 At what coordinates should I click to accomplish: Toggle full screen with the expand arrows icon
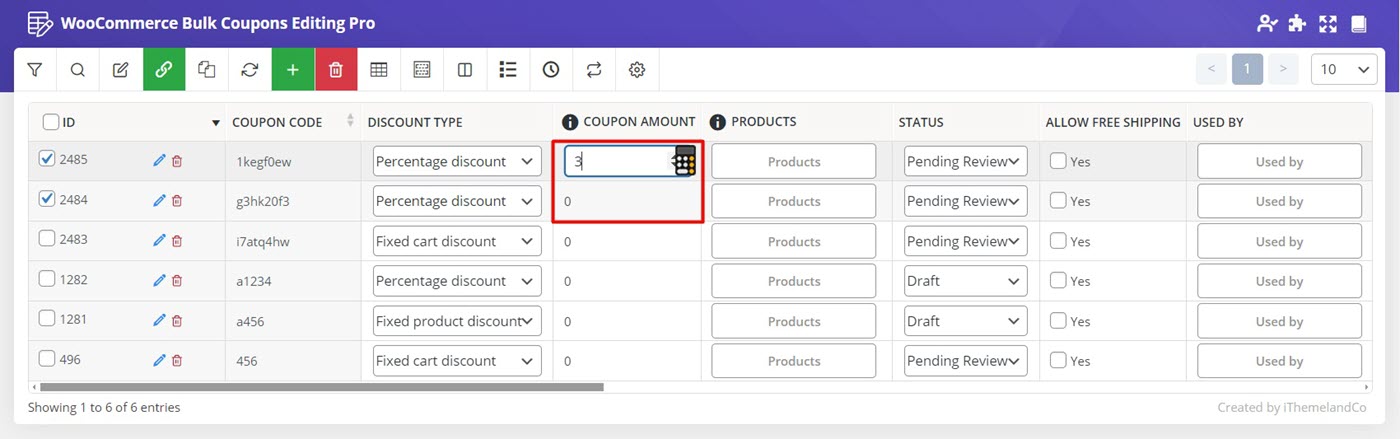click(1328, 23)
